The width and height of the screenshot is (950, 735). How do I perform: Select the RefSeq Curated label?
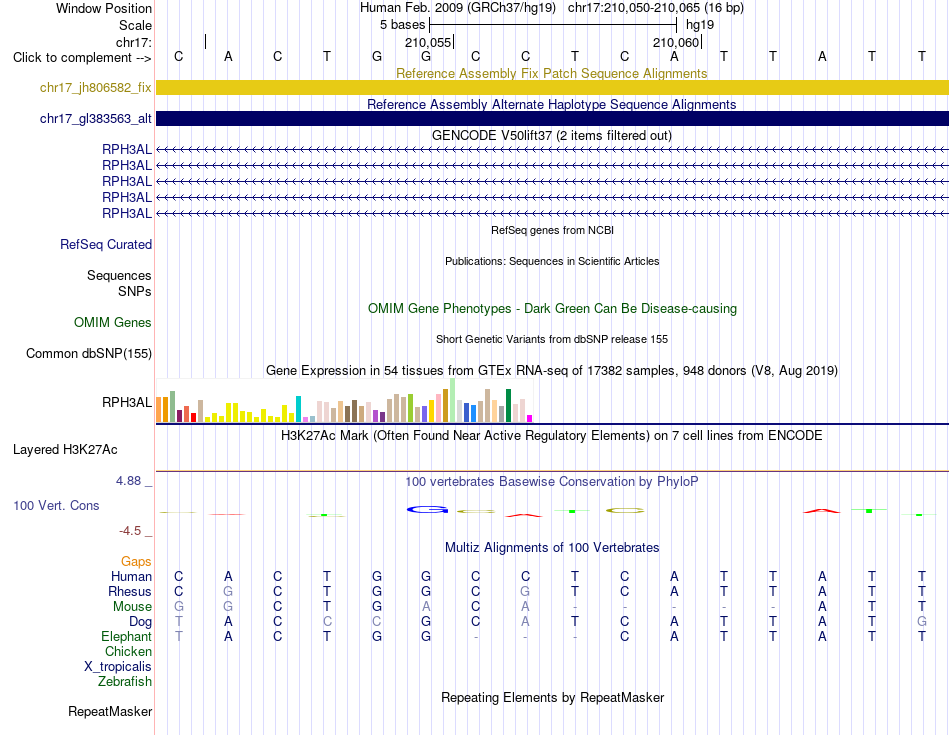tap(106, 244)
